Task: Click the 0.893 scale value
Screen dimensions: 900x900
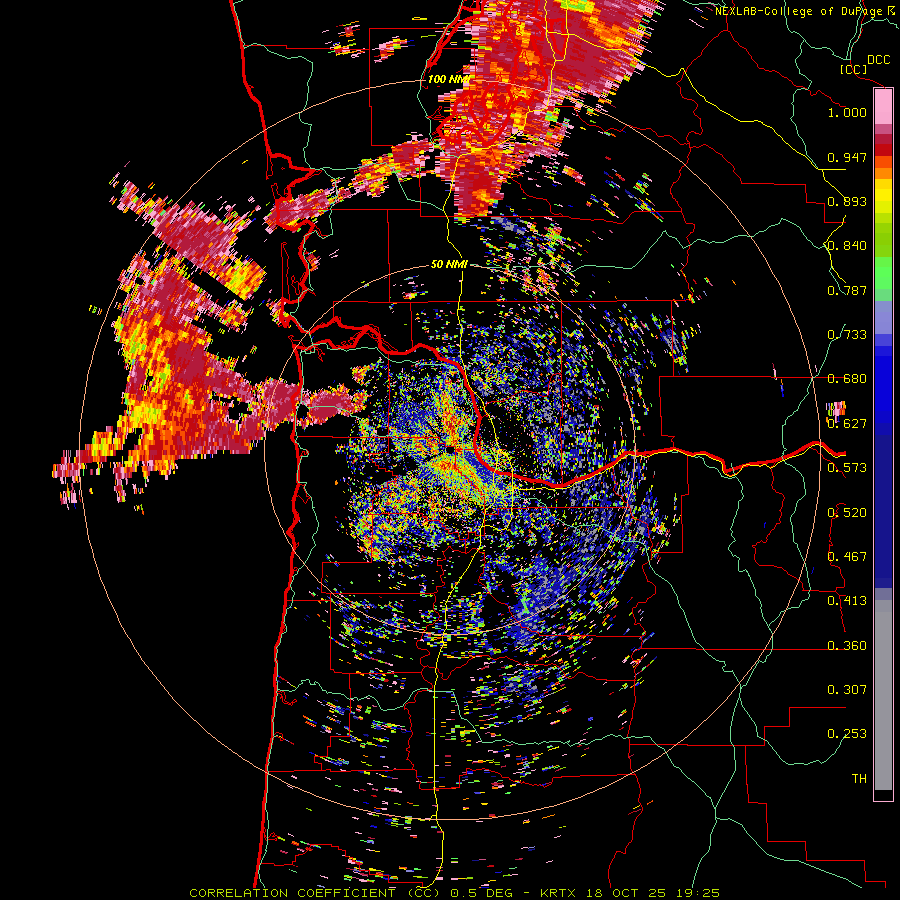Action: [x=847, y=201]
